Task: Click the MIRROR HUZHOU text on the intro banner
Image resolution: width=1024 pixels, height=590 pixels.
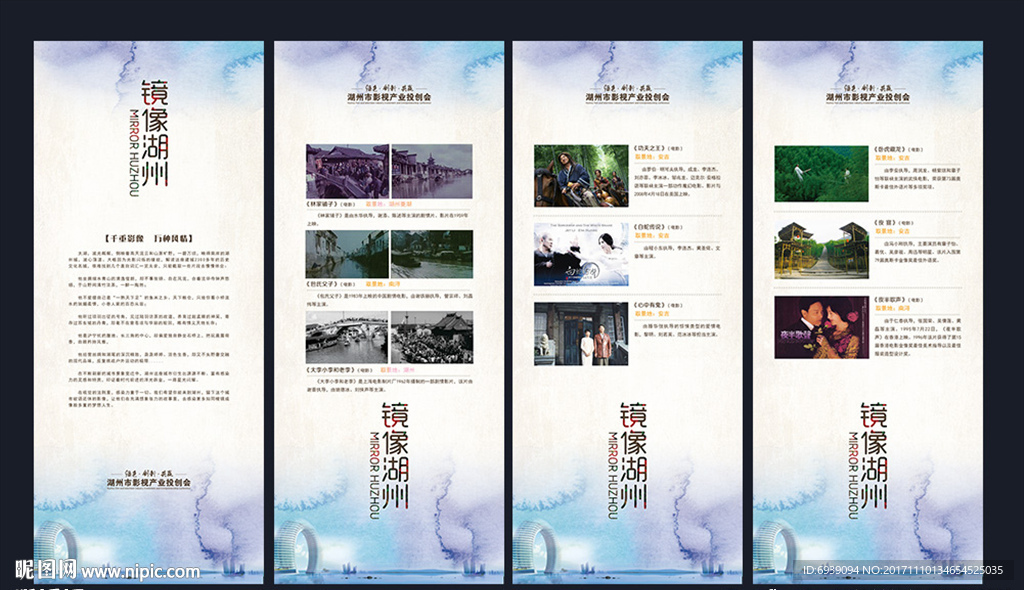Action: click(134, 152)
